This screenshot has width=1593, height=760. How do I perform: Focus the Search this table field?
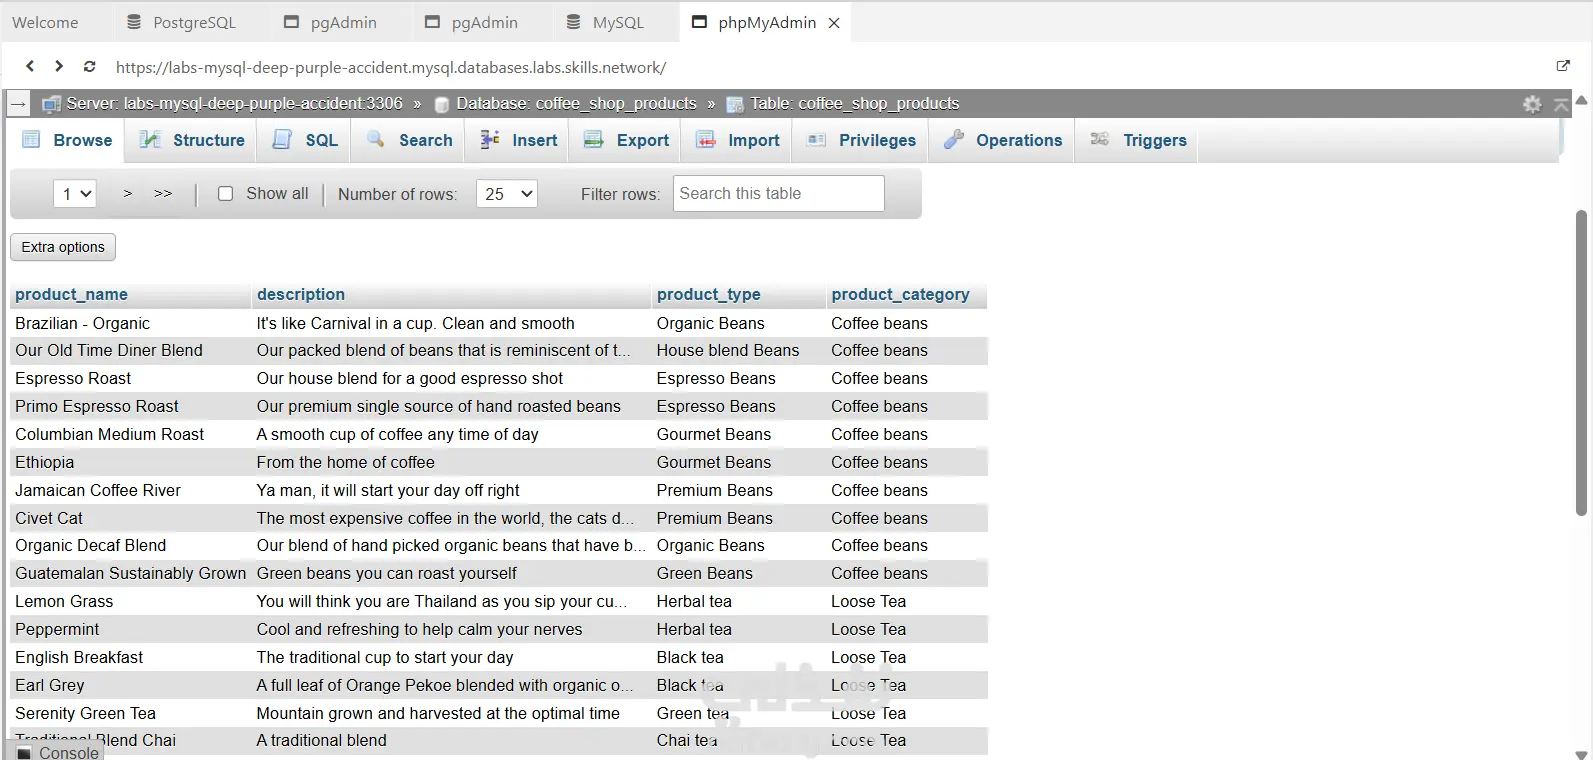point(778,194)
